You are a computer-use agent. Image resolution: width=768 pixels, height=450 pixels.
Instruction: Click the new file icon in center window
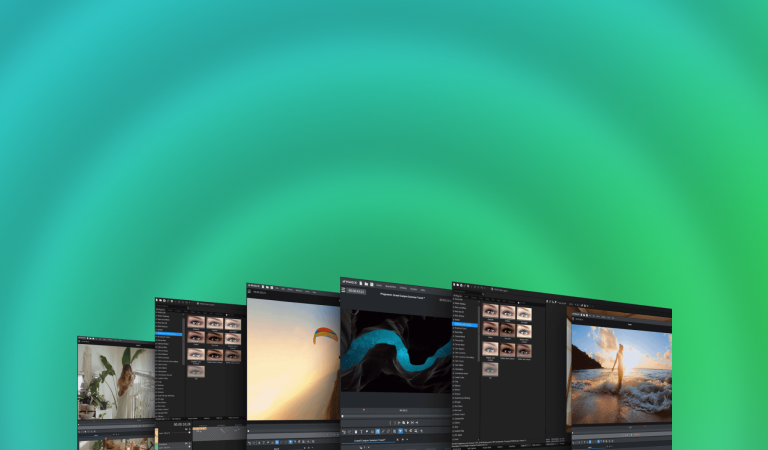pyautogui.click(x=361, y=283)
